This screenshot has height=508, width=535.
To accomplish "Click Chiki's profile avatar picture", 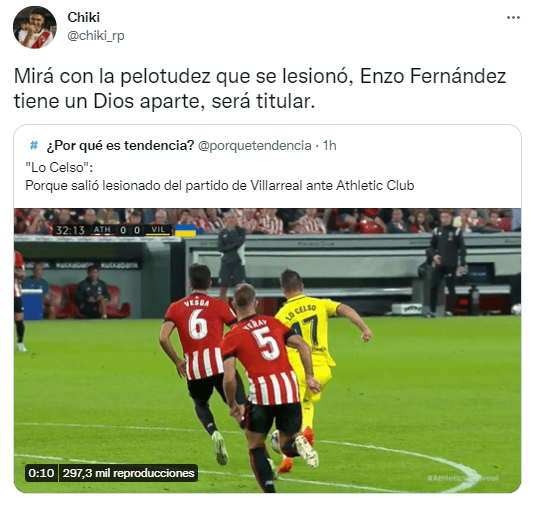I will pos(35,27).
